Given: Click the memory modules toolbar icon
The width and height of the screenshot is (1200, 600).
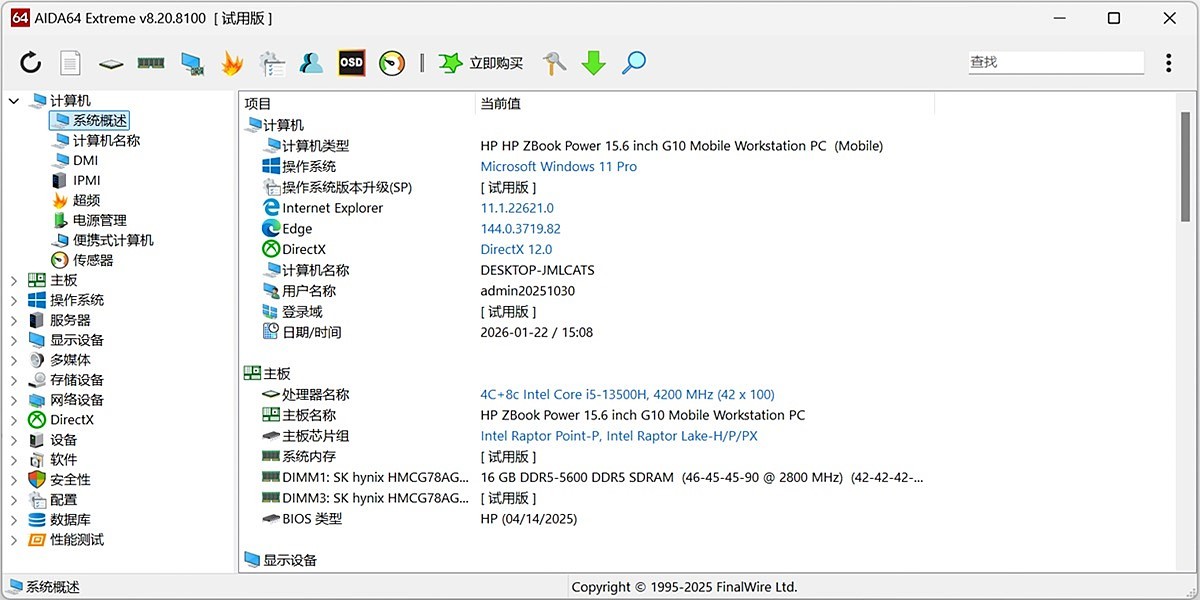Looking at the screenshot, I should (149, 62).
